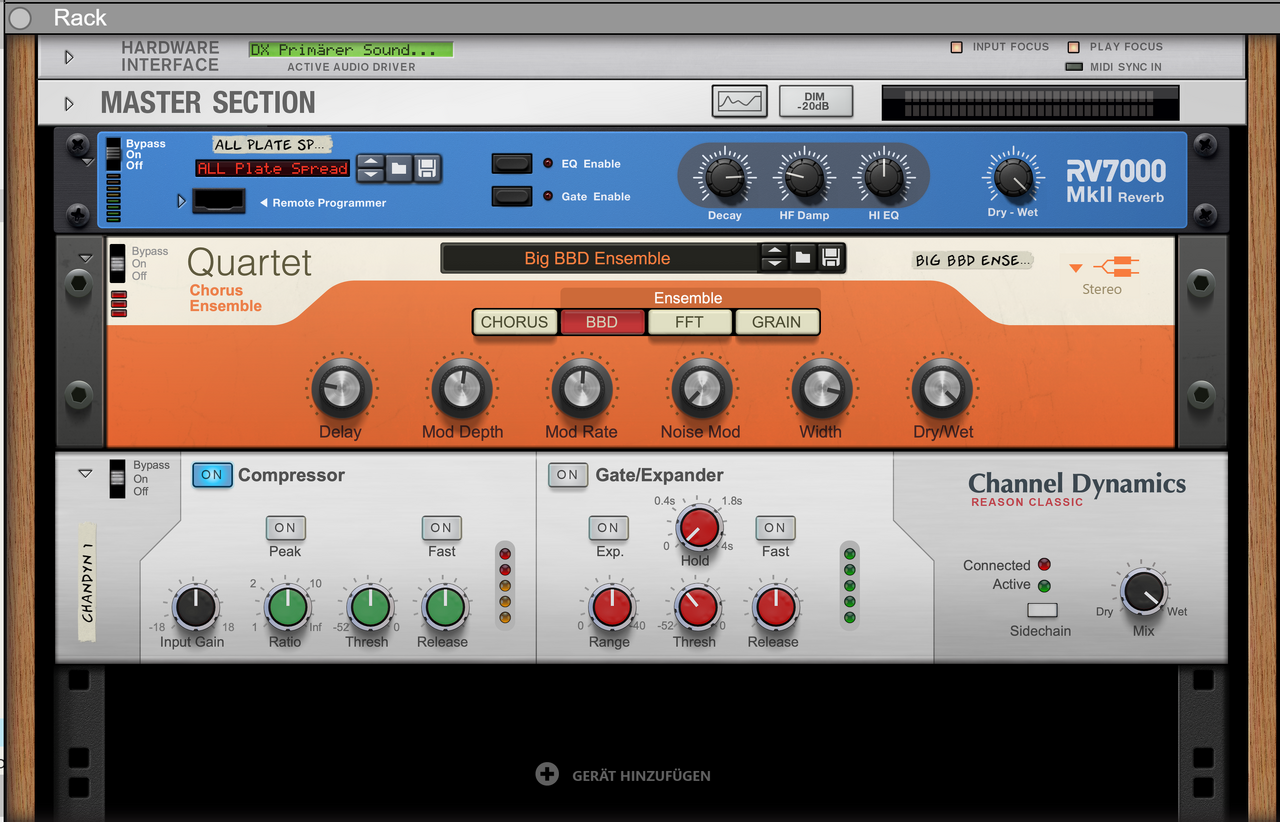Click the plus icon to add device
1280x822 pixels.
[x=547, y=774]
